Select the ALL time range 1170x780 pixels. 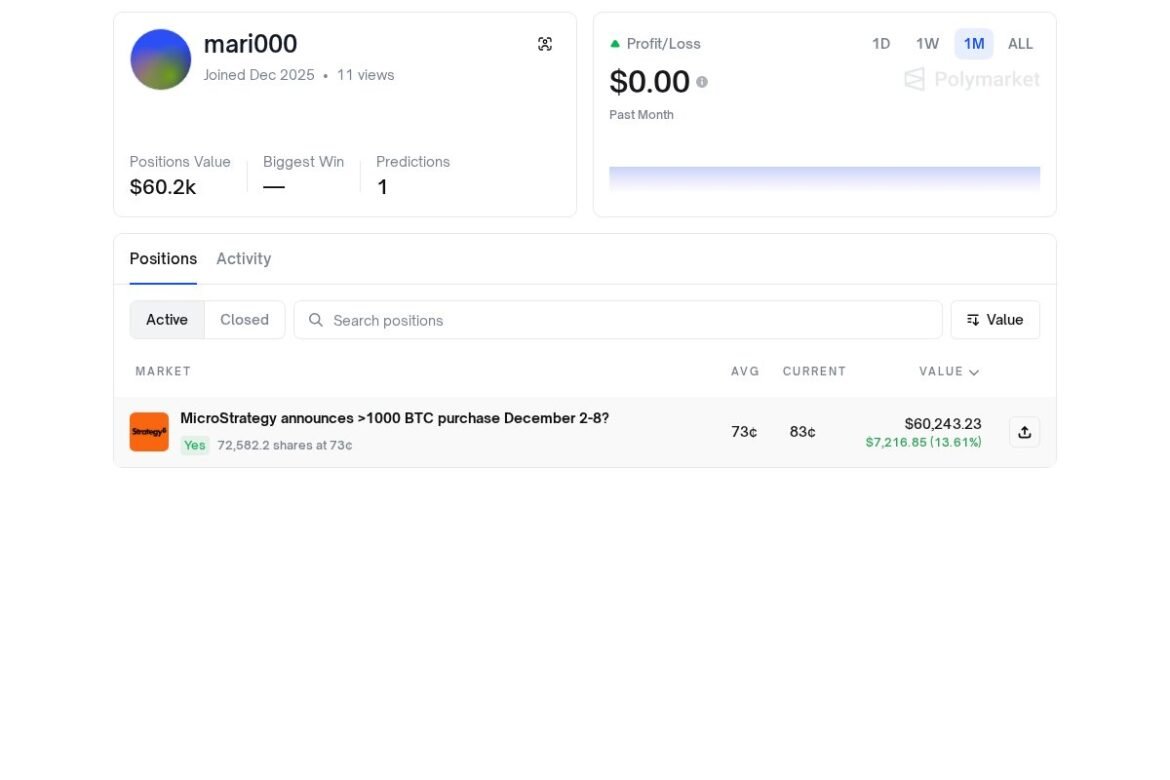coord(1020,43)
